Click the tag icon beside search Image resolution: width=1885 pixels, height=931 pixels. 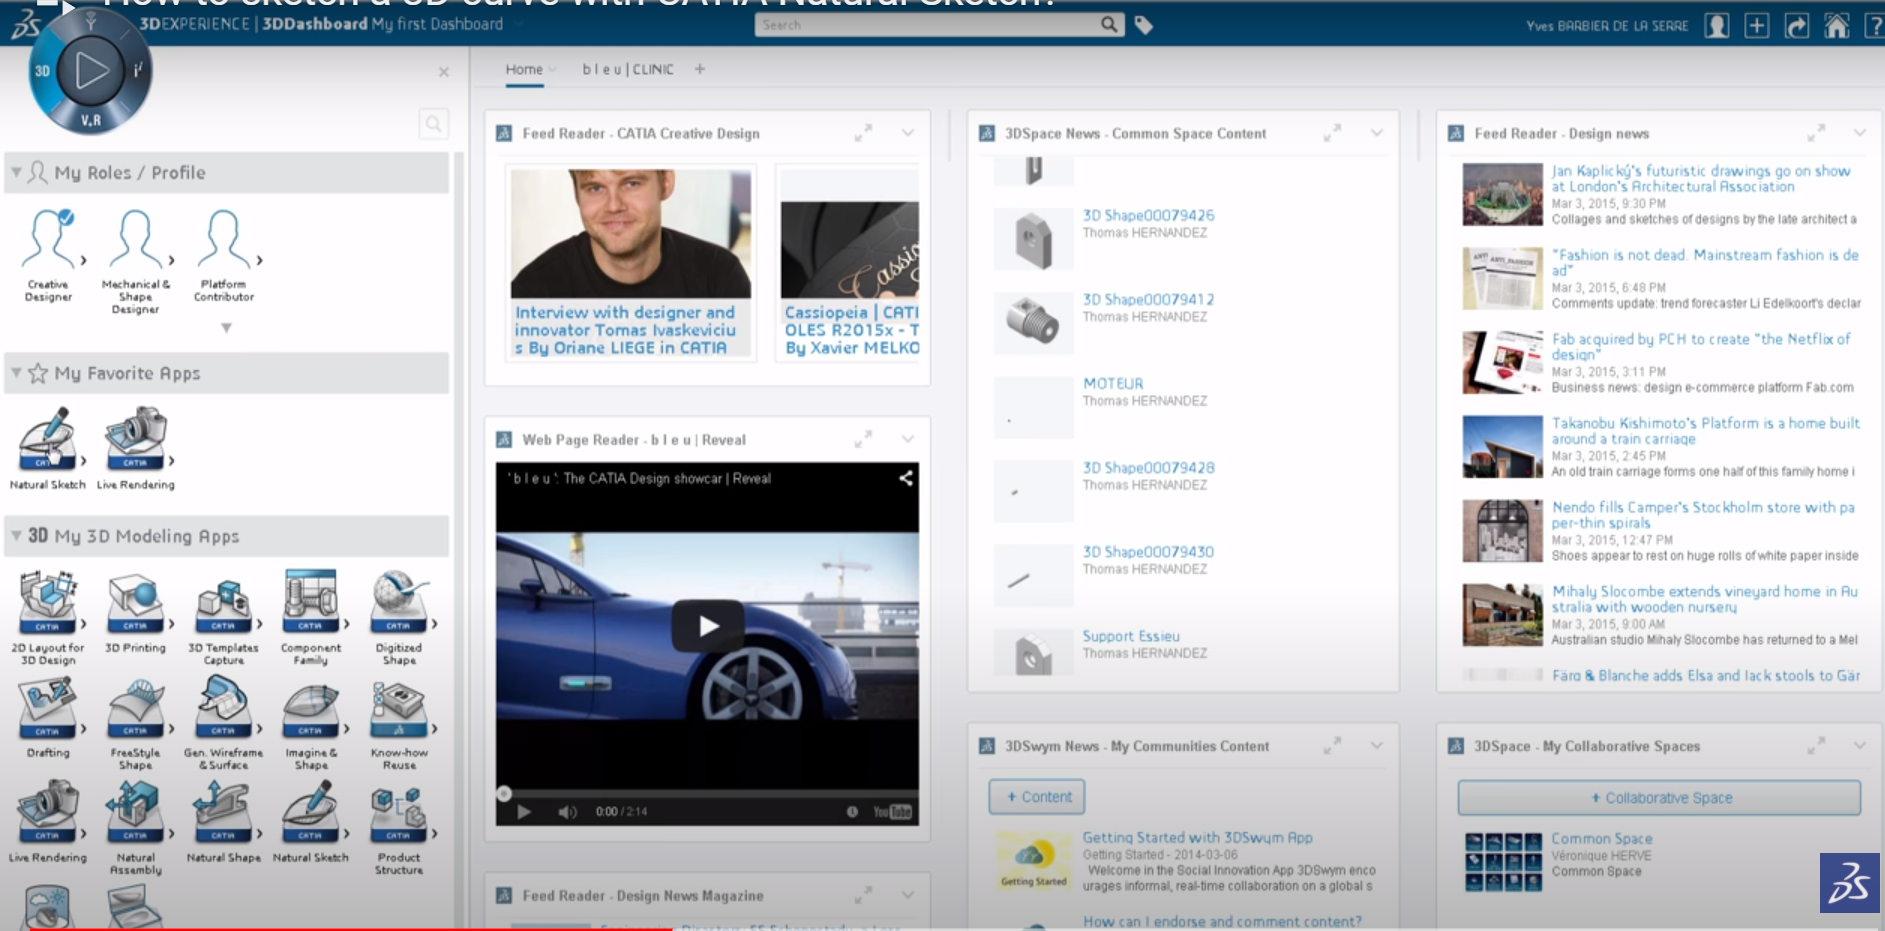click(1144, 25)
